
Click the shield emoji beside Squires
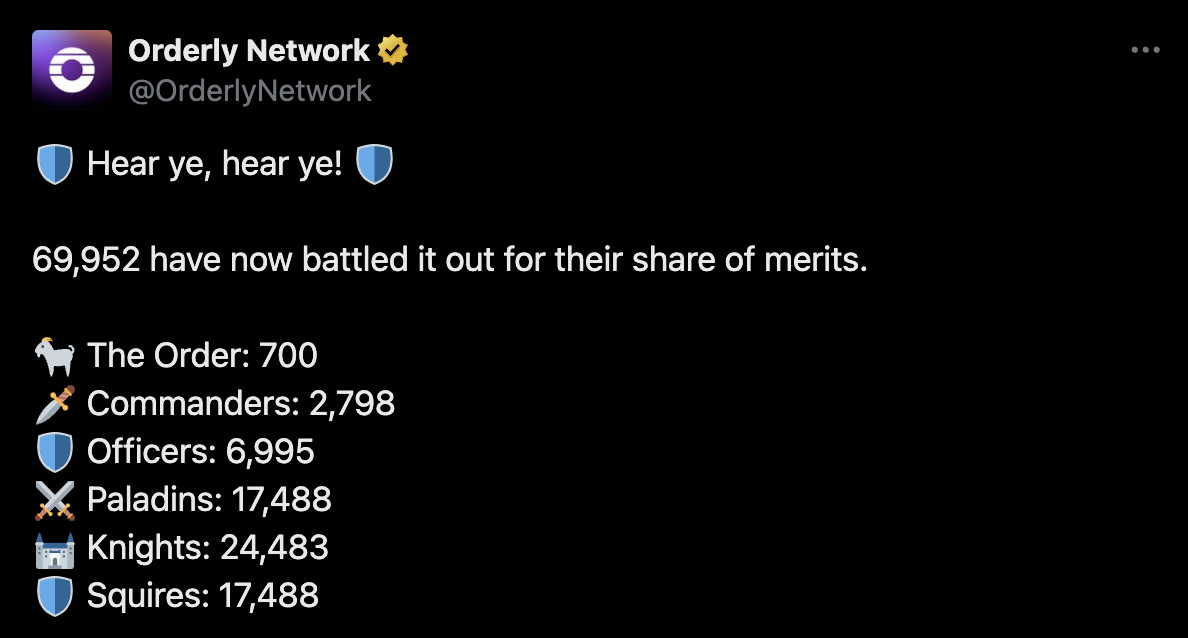pos(54,596)
